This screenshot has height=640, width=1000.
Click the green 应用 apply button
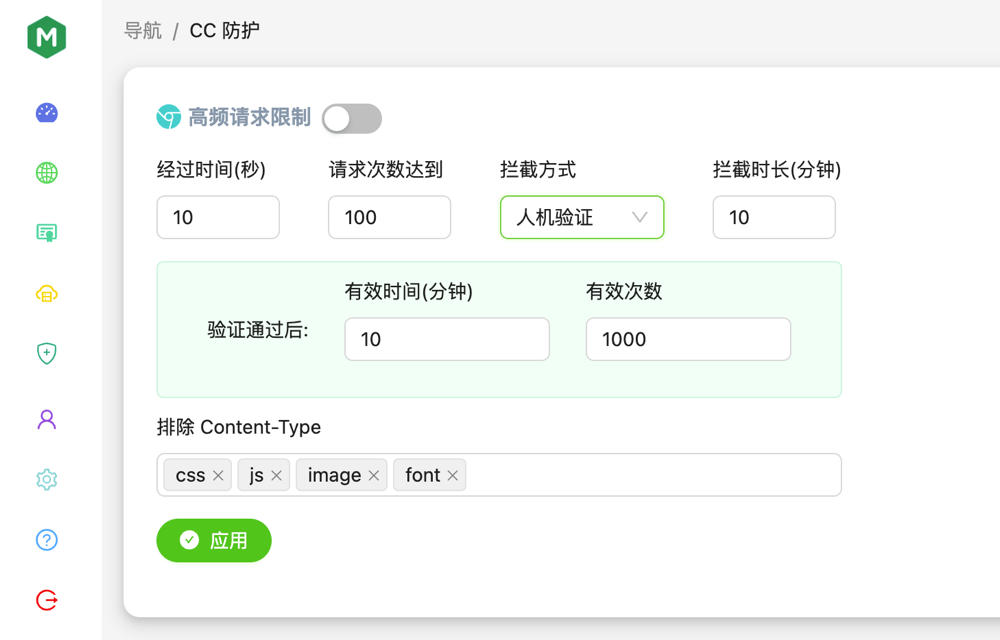(214, 541)
